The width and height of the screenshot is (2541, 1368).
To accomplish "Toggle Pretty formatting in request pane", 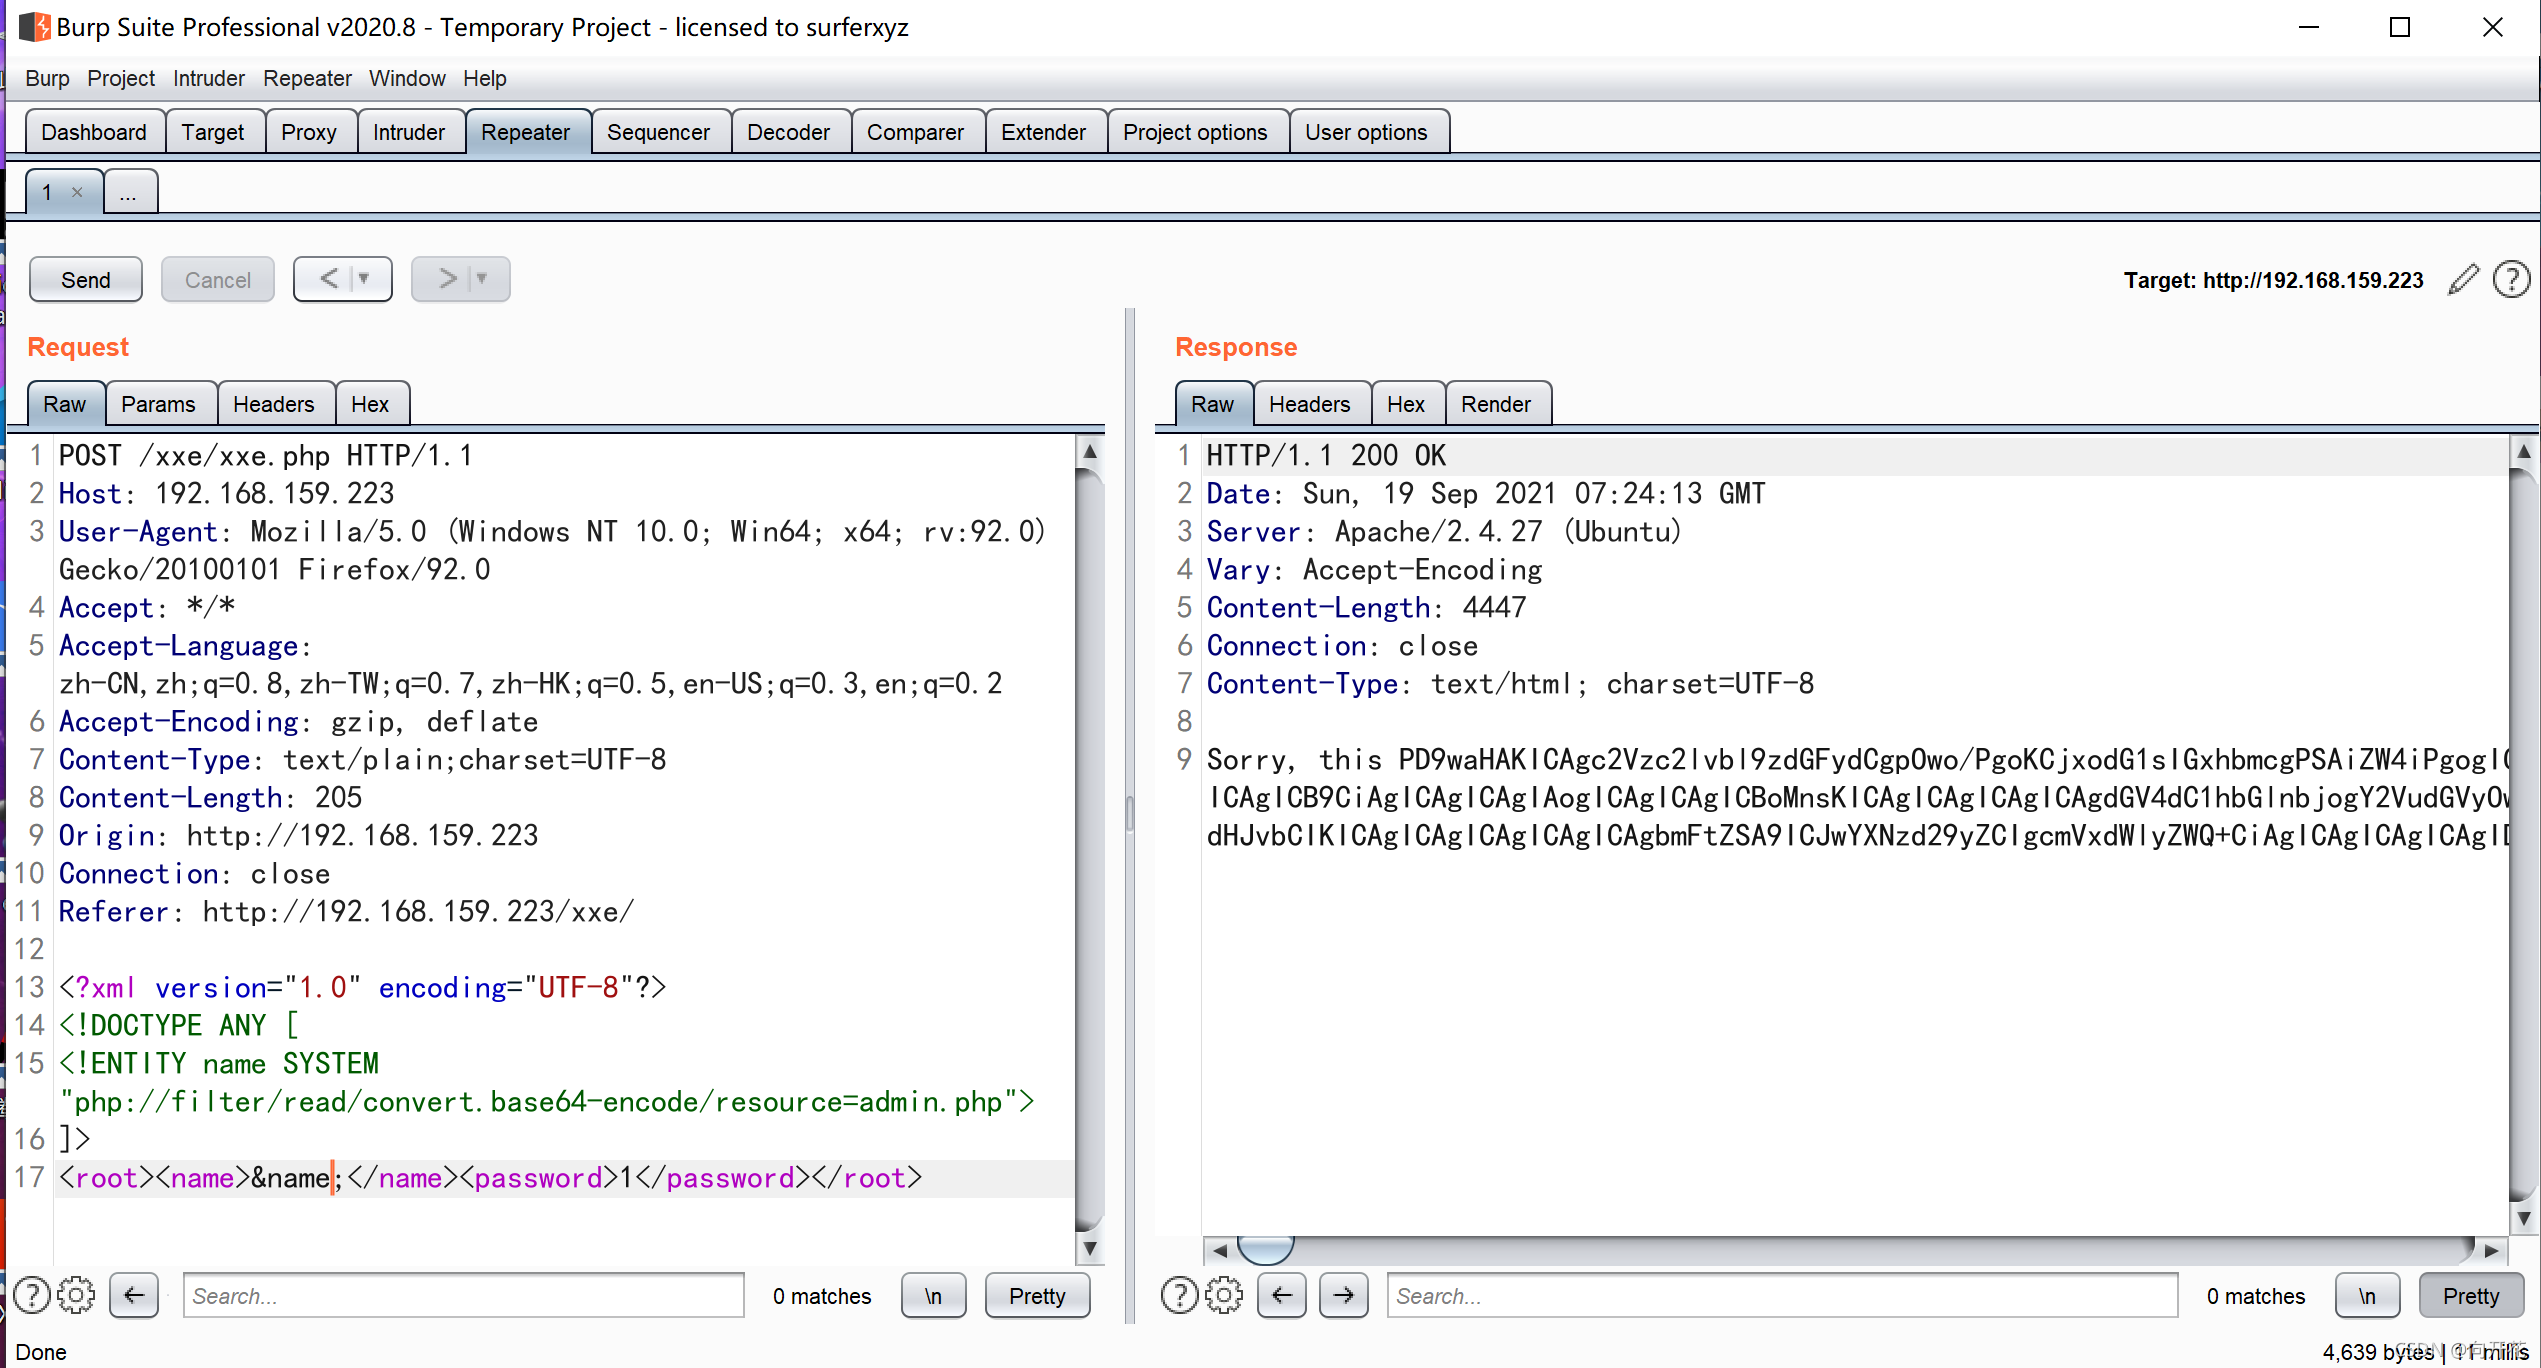I will coord(1037,1295).
